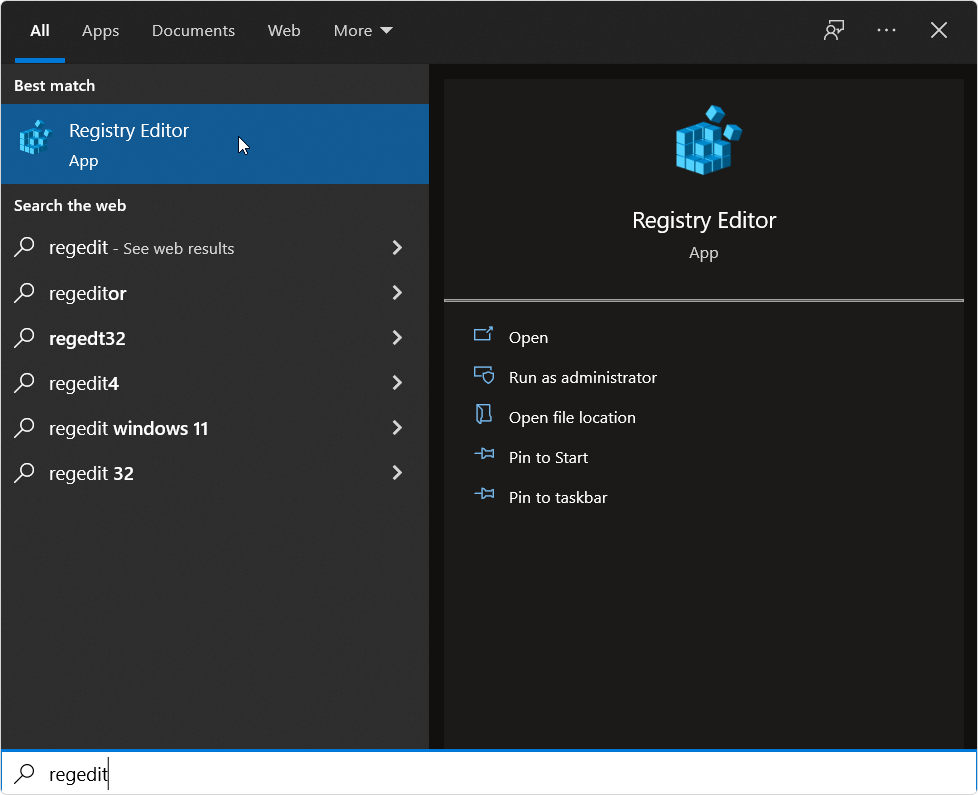978x795 pixels.
Task: Switch to the Apps tab
Action: coord(100,31)
